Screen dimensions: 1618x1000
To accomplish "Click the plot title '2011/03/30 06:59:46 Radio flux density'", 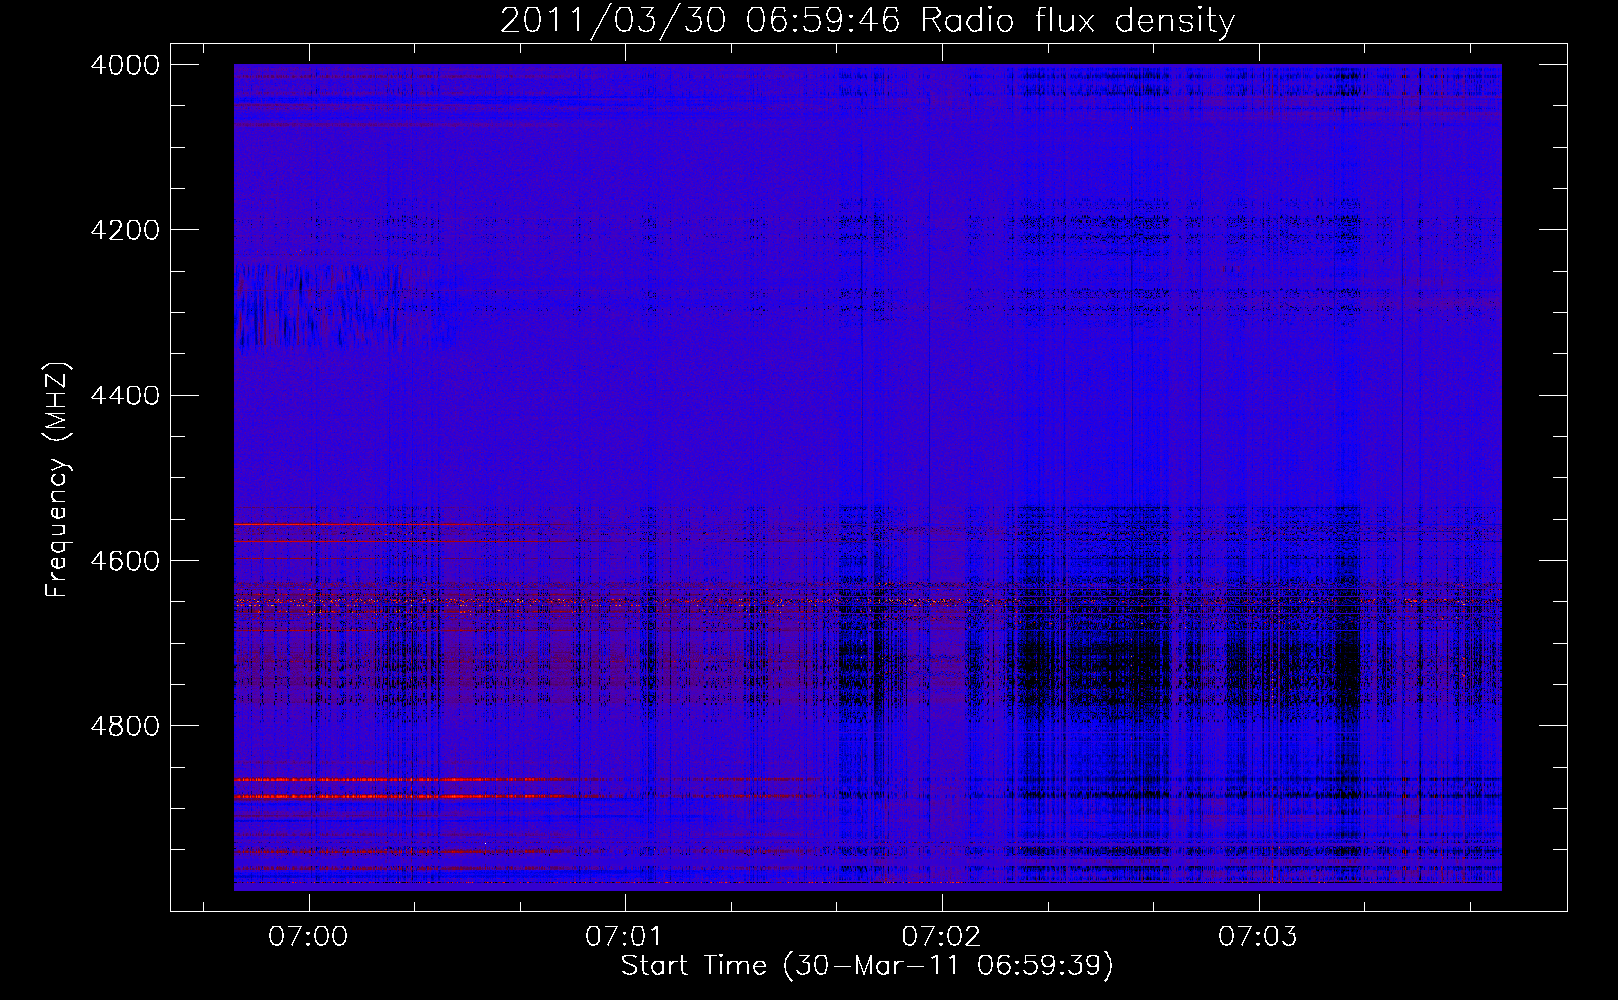I will 867,20.
